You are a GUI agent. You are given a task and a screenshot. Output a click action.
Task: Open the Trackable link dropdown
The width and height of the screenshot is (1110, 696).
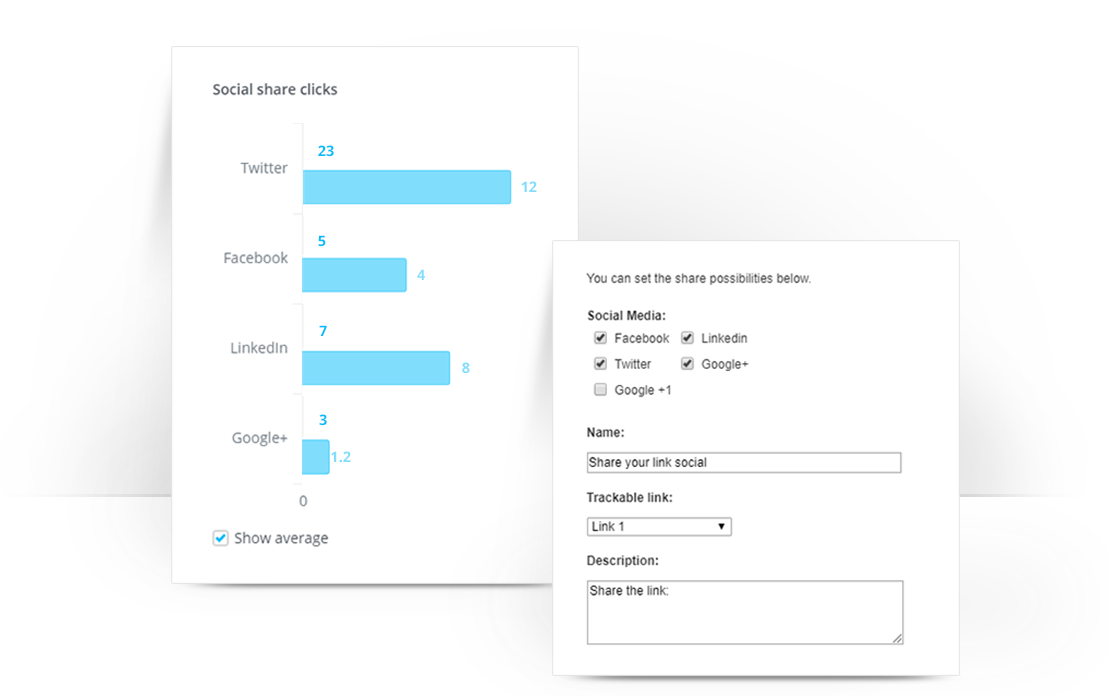pyautogui.click(x=659, y=527)
